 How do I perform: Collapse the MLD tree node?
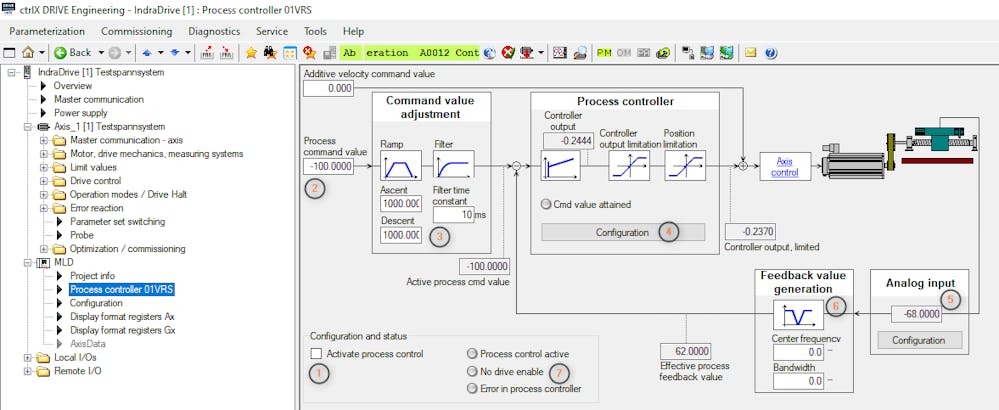coord(28,262)
